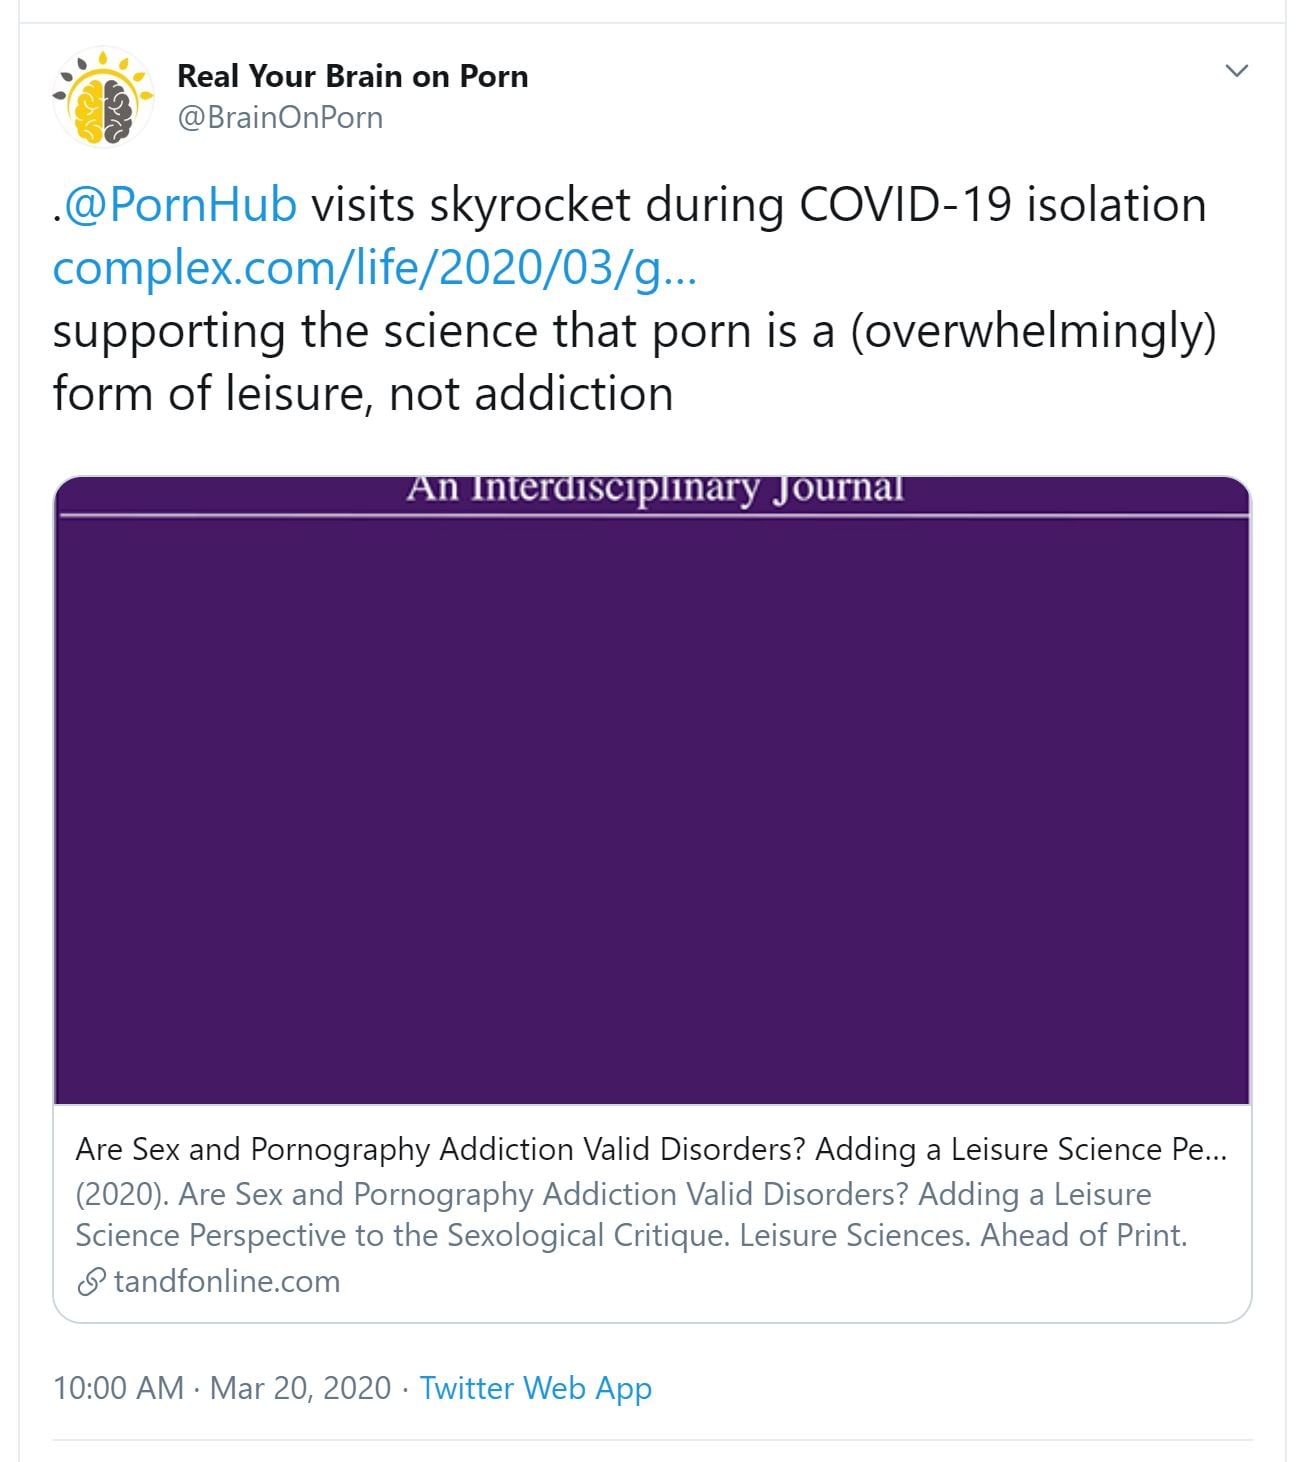Open the tweet options chevron menu
The width and height of the screenshot is (1301, 1462).
[x=1237, y=71]
